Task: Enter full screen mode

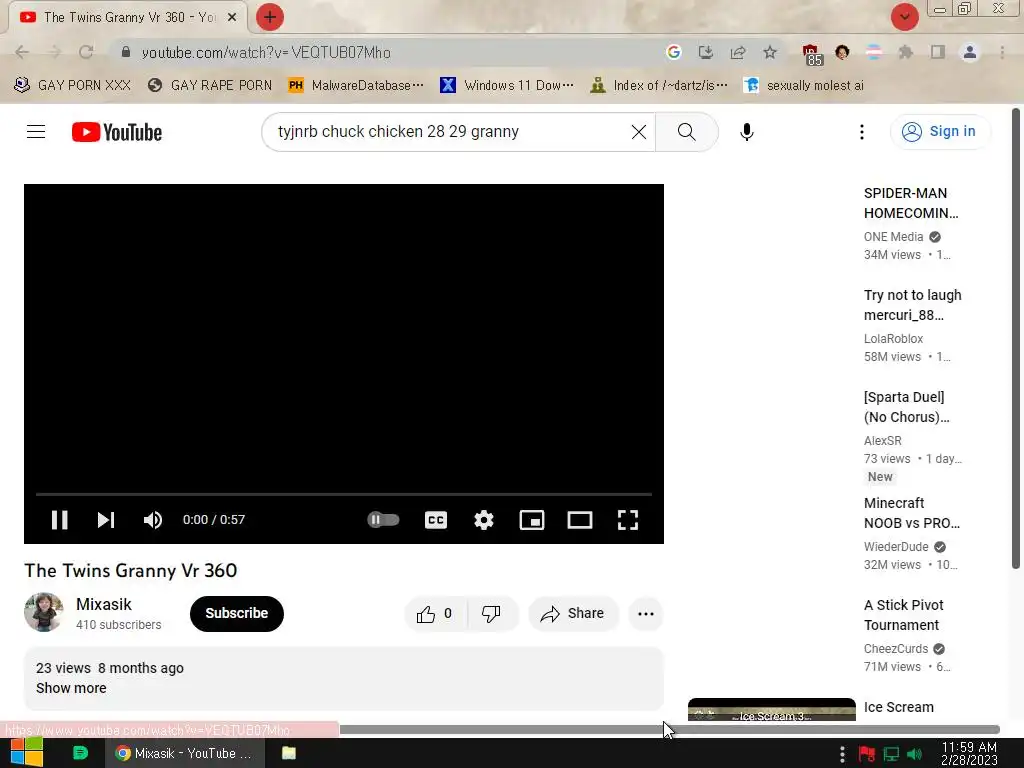Action: [628, 520]
